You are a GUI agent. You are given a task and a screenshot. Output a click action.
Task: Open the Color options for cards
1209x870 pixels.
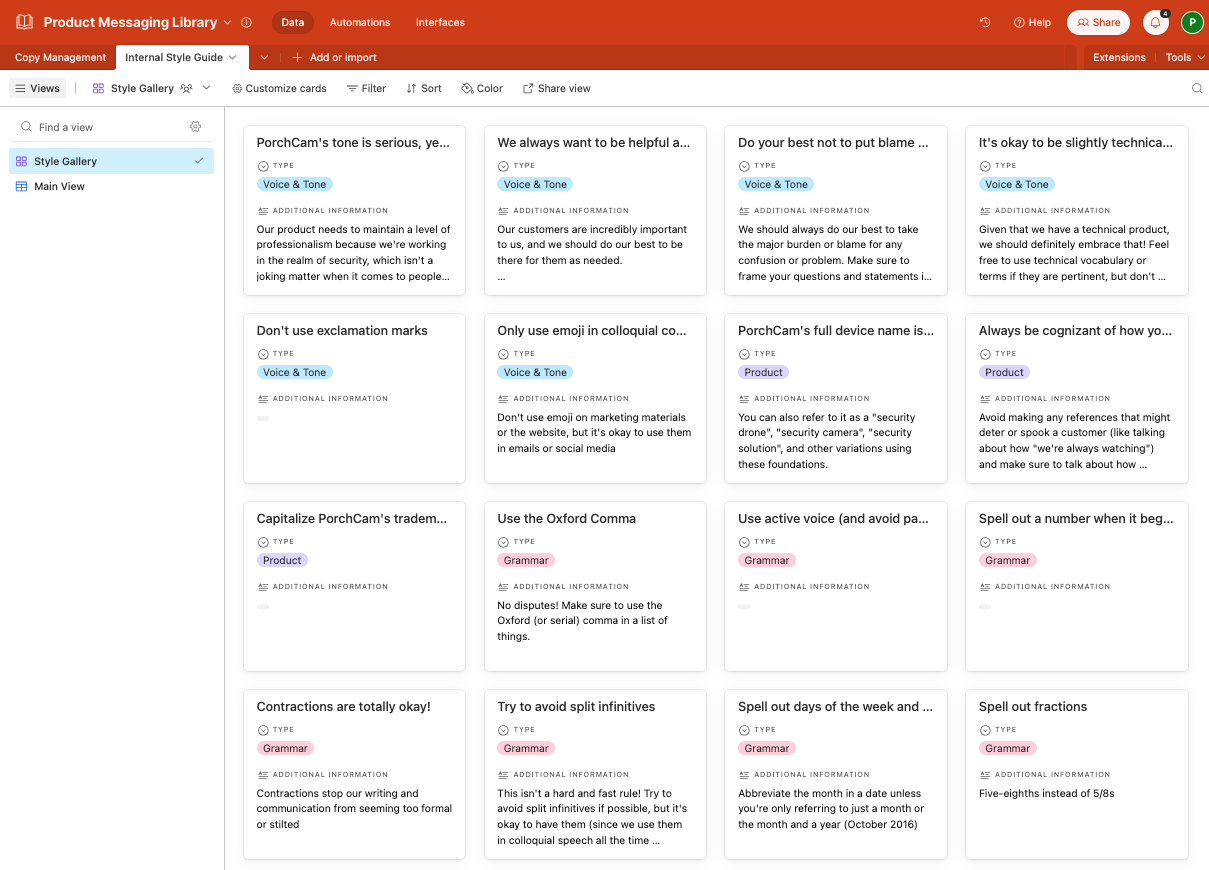482,88
